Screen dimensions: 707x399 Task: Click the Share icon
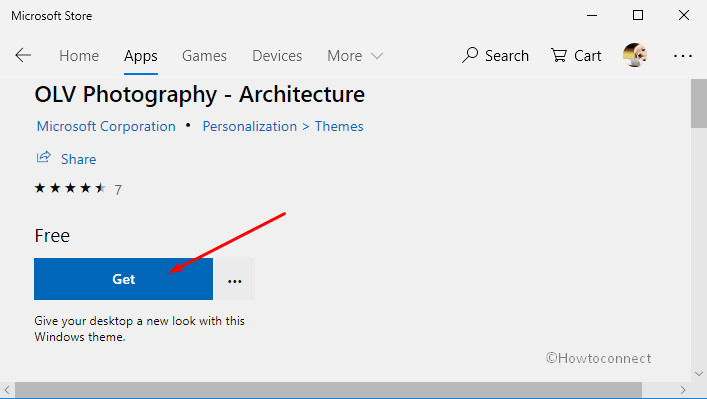[44, 157]
